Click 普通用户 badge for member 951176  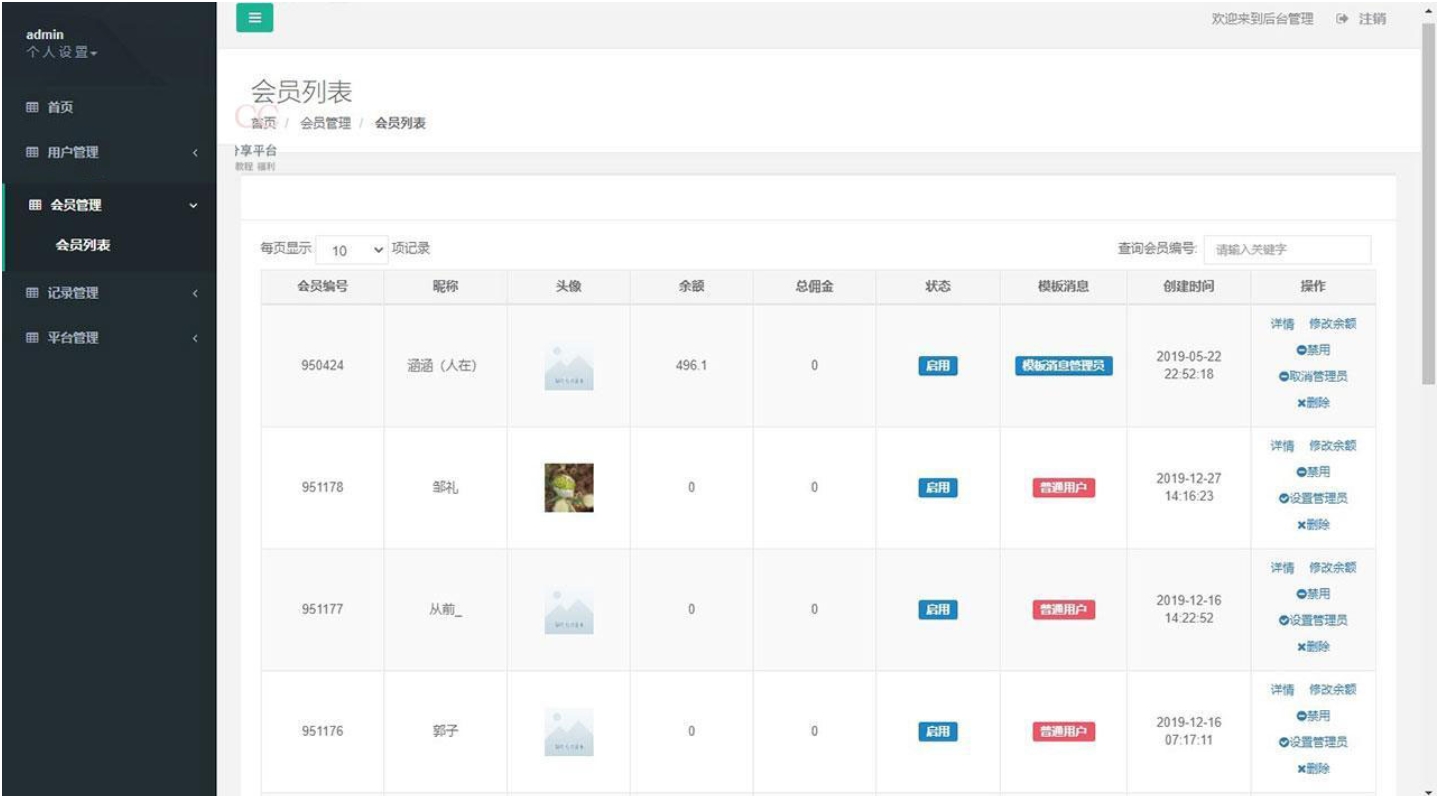[x=1064, y=732]
